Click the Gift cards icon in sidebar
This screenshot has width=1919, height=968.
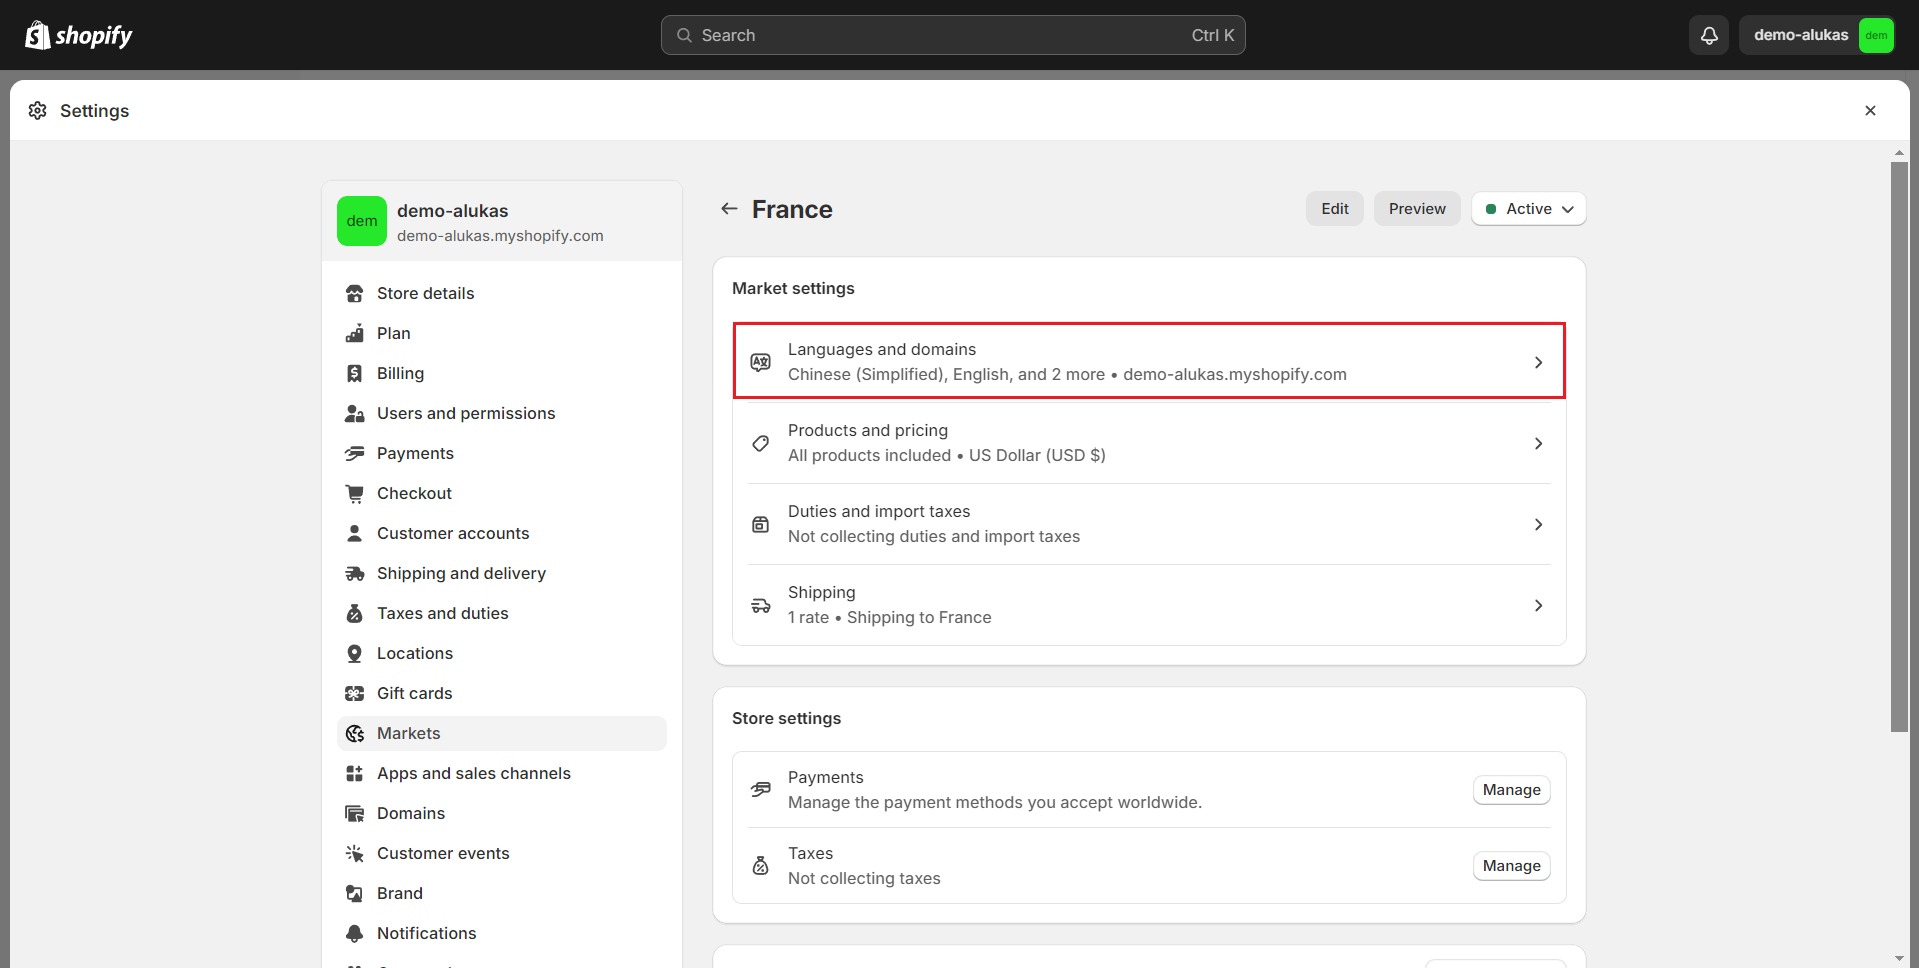point(354,693)
